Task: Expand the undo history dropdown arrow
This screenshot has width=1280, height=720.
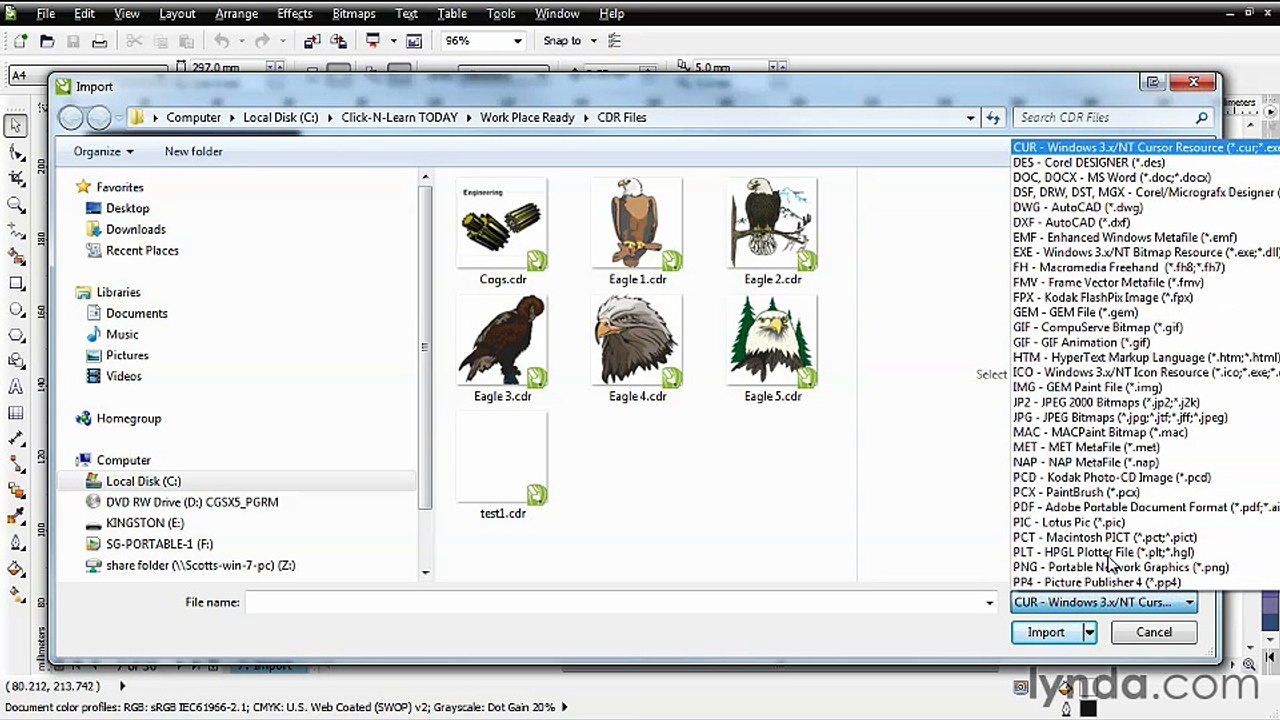Action: point(241,41)
